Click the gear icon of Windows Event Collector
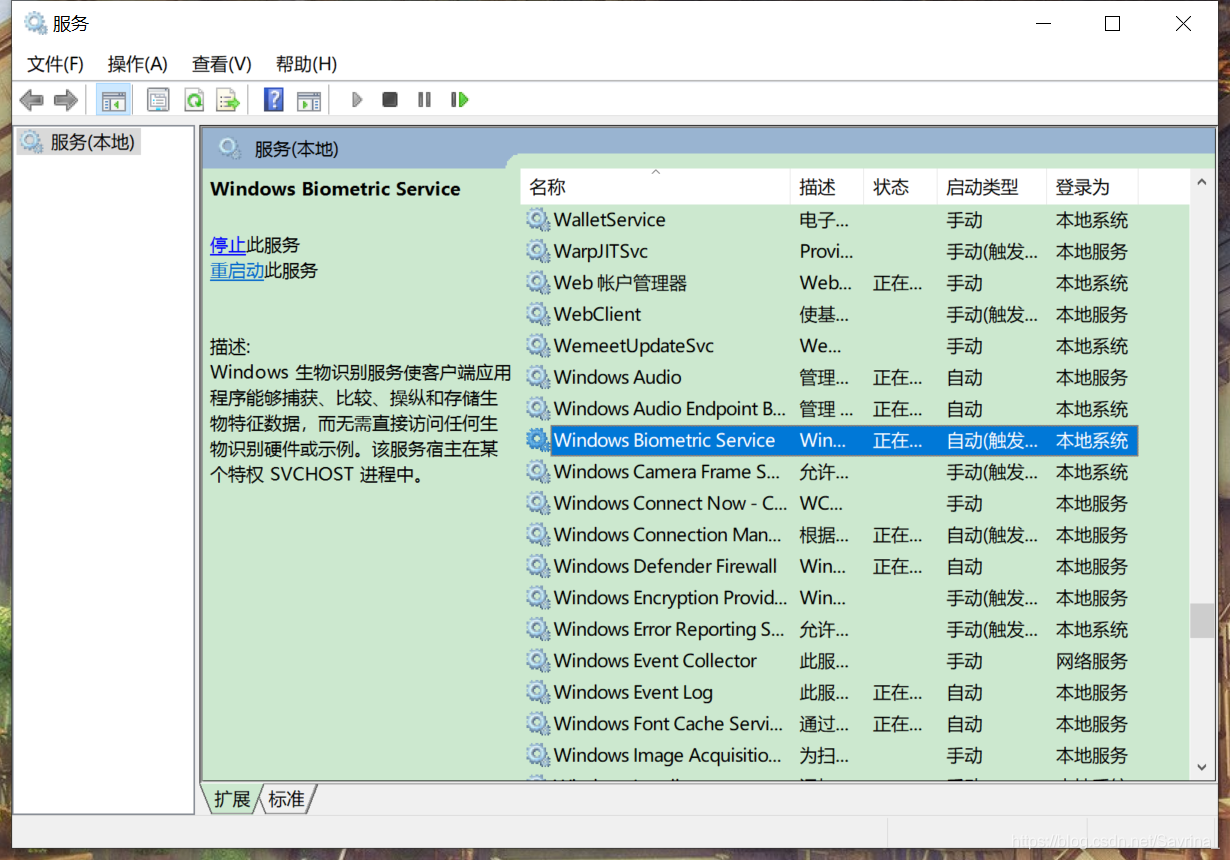The image size is (1230, 860). point(538,661)
